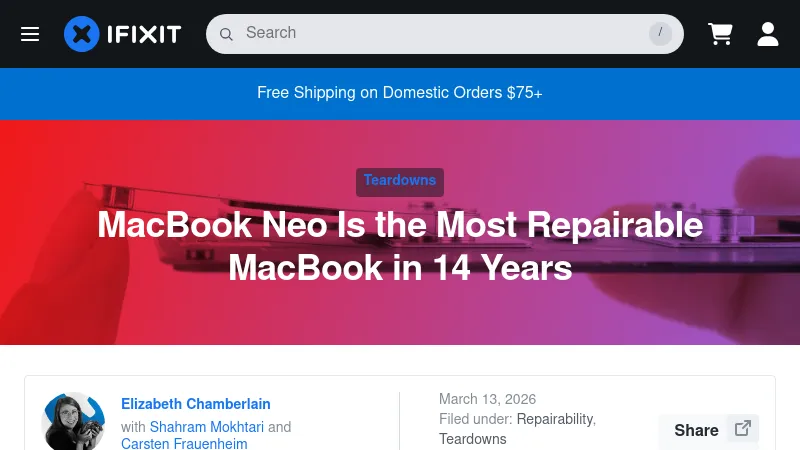Click Elizabeth Chamberlain's avatar photo
The image size is (800, 450).
(x=73, y=421)
